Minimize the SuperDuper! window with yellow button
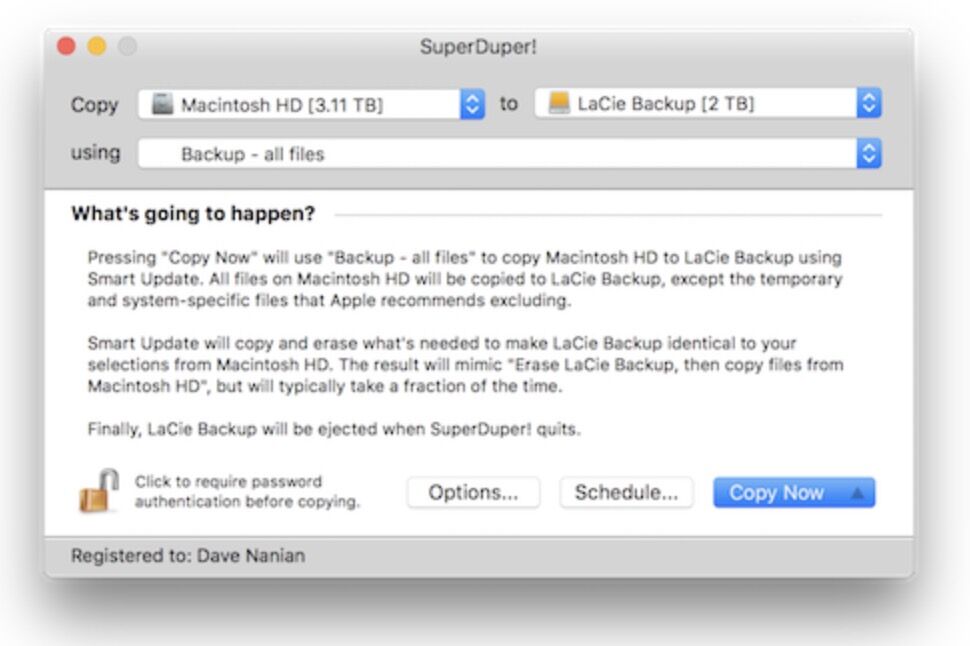This screenshot has width=970, height=646. [x=97, y=47]
